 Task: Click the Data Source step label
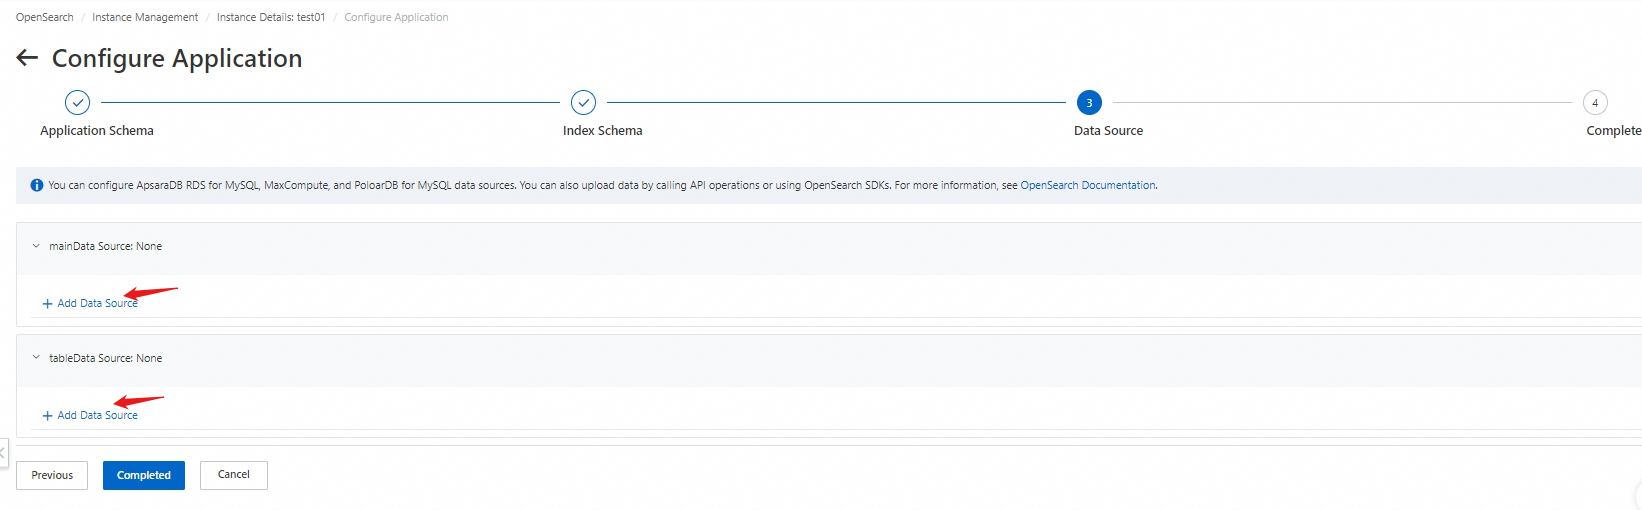[x=1108, y=131]
